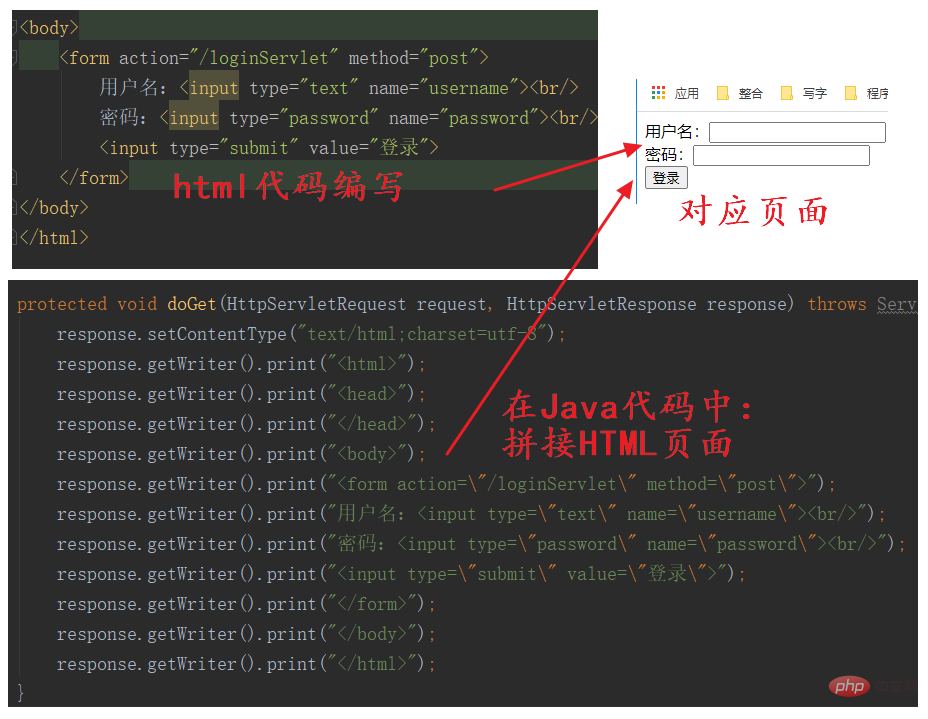Collapse the <body> tag fold marker
928x719 pixels.
point(15,27)
